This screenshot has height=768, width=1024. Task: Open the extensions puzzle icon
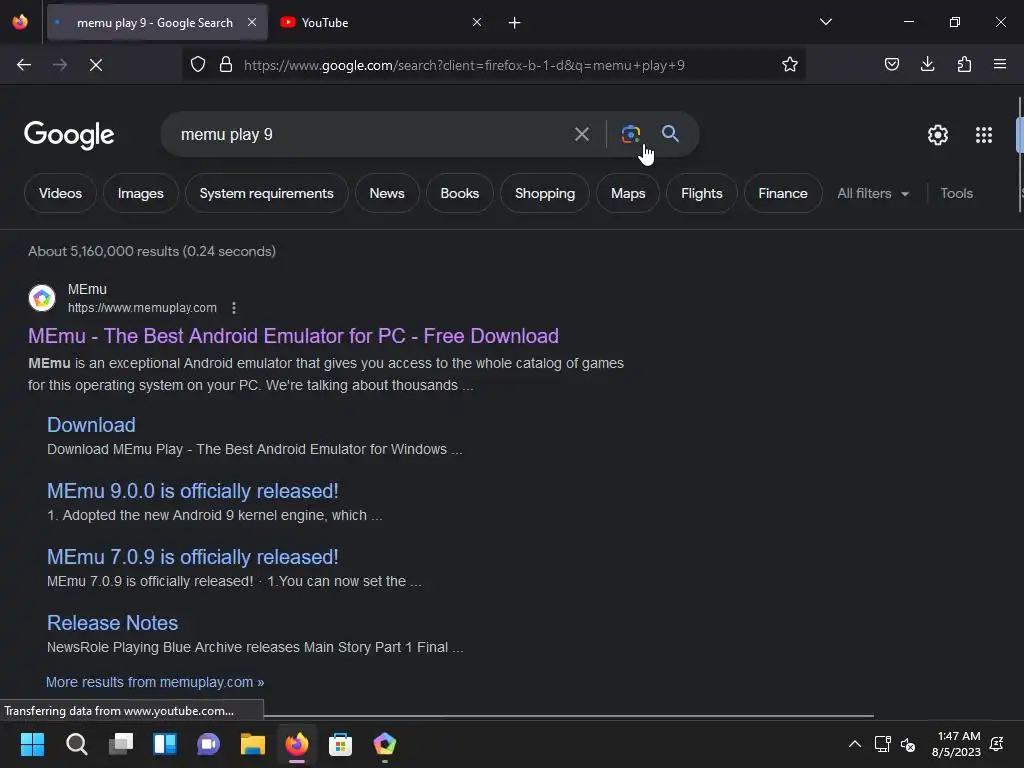pyautogui.click(x=964, y=64)
